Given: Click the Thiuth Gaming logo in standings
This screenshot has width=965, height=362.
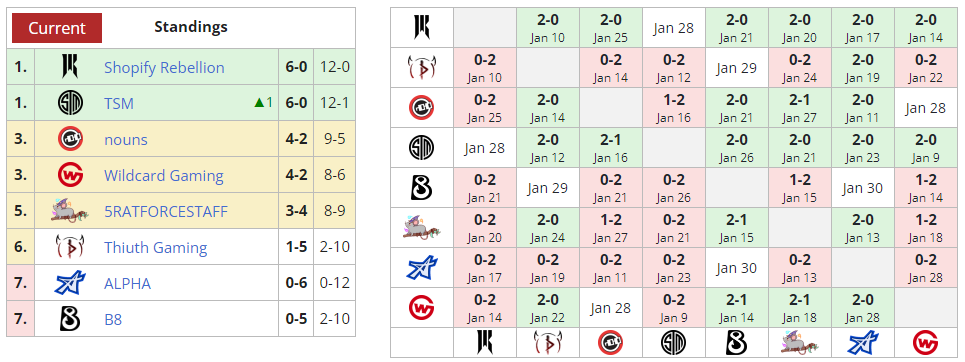Looking at the screenshot, I should coord(70,247).
